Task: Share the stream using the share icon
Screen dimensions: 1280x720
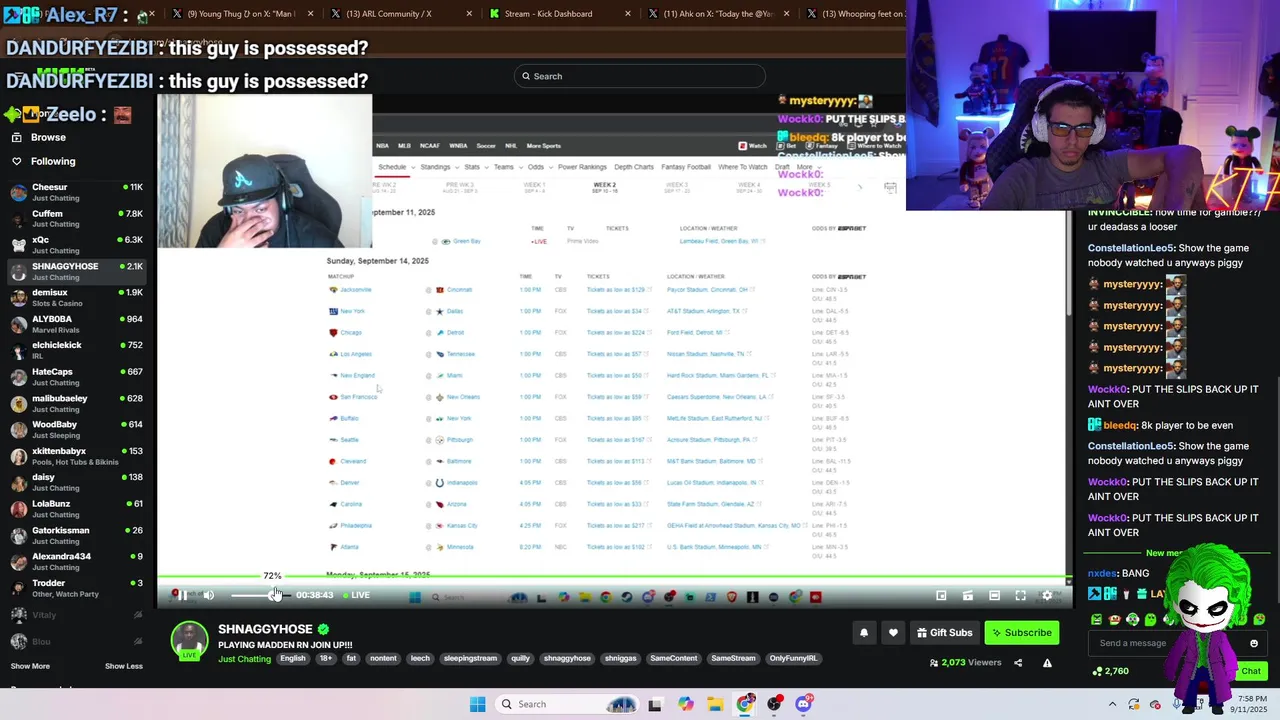Action: coord(1018,662)
